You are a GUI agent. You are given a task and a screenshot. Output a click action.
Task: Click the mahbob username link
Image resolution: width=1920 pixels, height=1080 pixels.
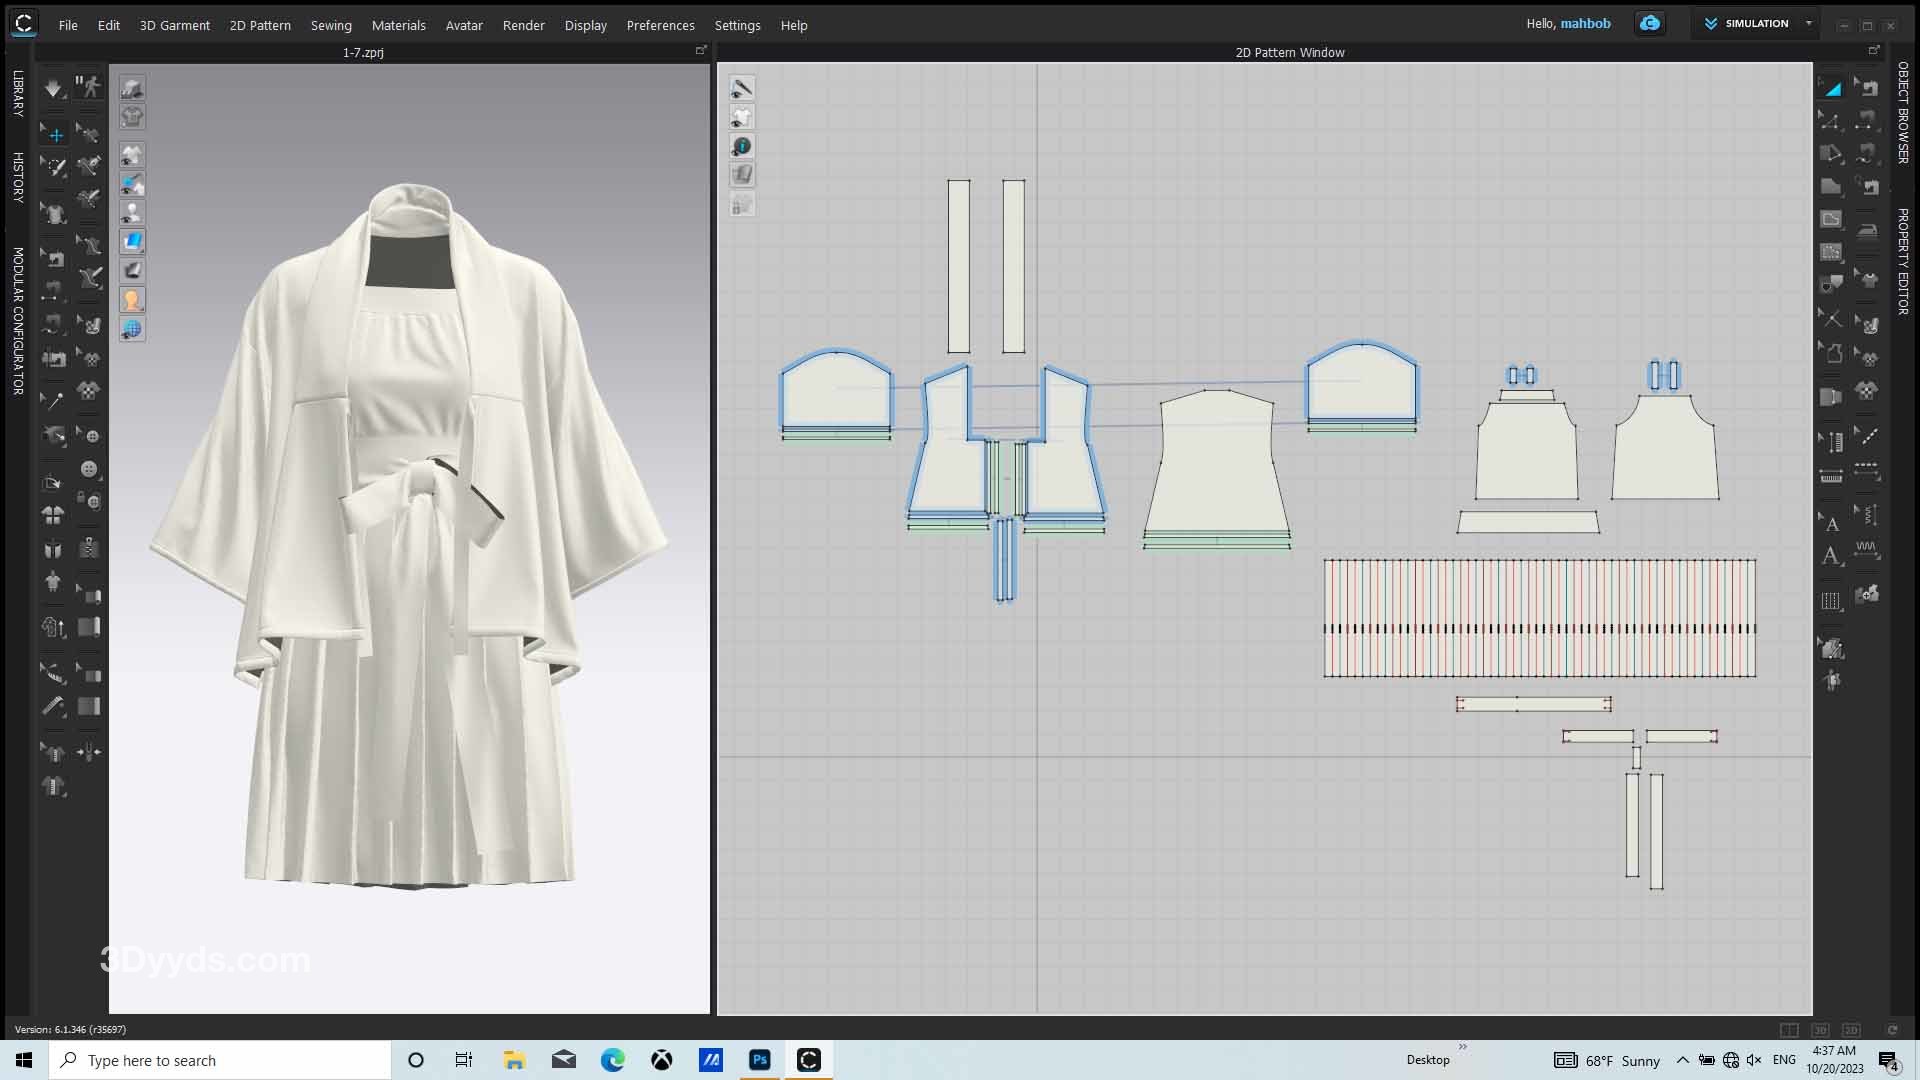[1585, 24]
